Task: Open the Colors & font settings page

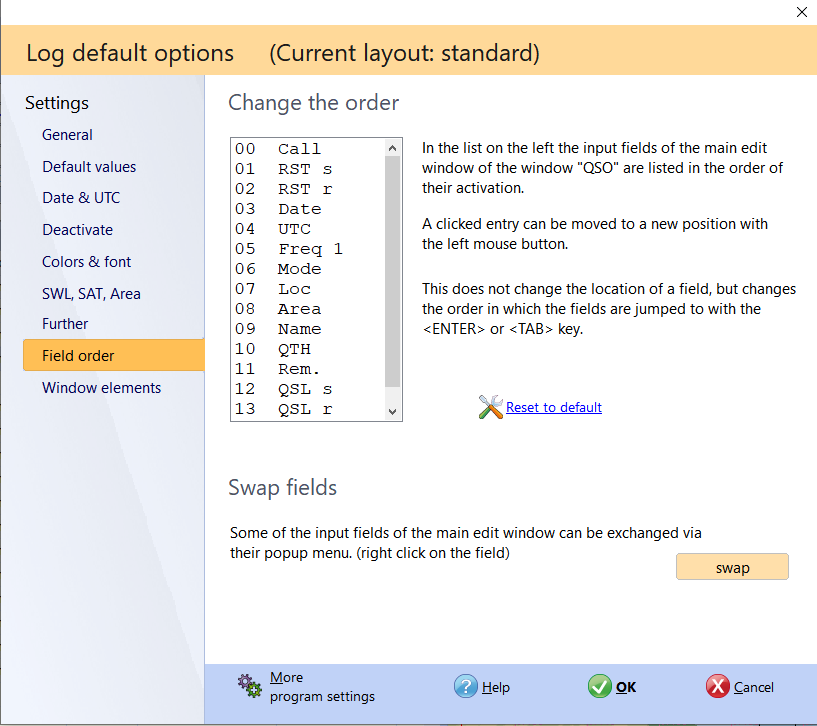Action: 86,262
